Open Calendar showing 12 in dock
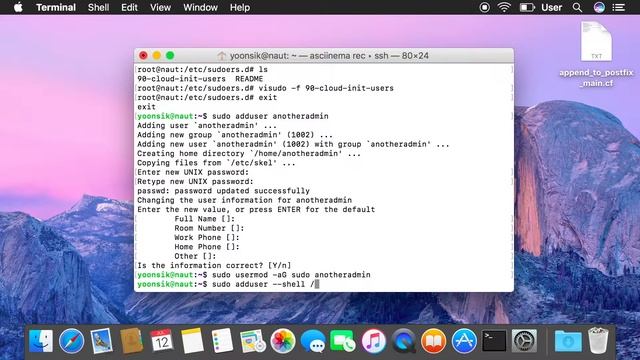This screenshot has width=640, height=360. click(162, 340)
